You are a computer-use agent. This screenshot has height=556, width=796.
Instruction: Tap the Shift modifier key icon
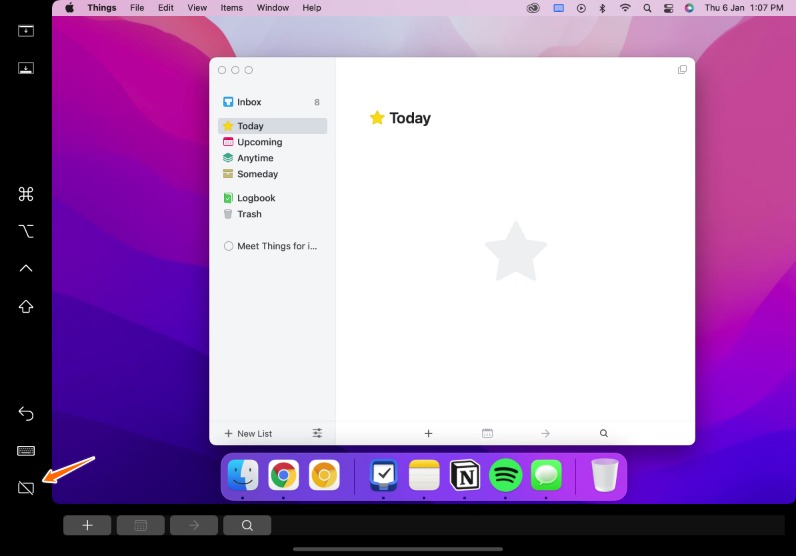click(x=26, y=307)
